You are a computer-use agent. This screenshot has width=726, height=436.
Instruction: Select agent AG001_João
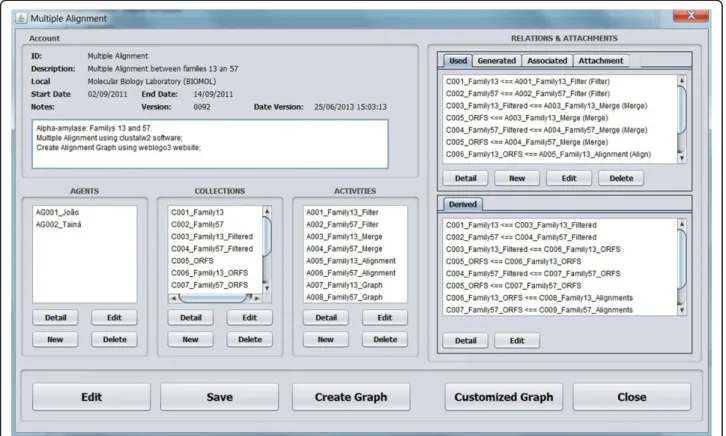[57, 212]
